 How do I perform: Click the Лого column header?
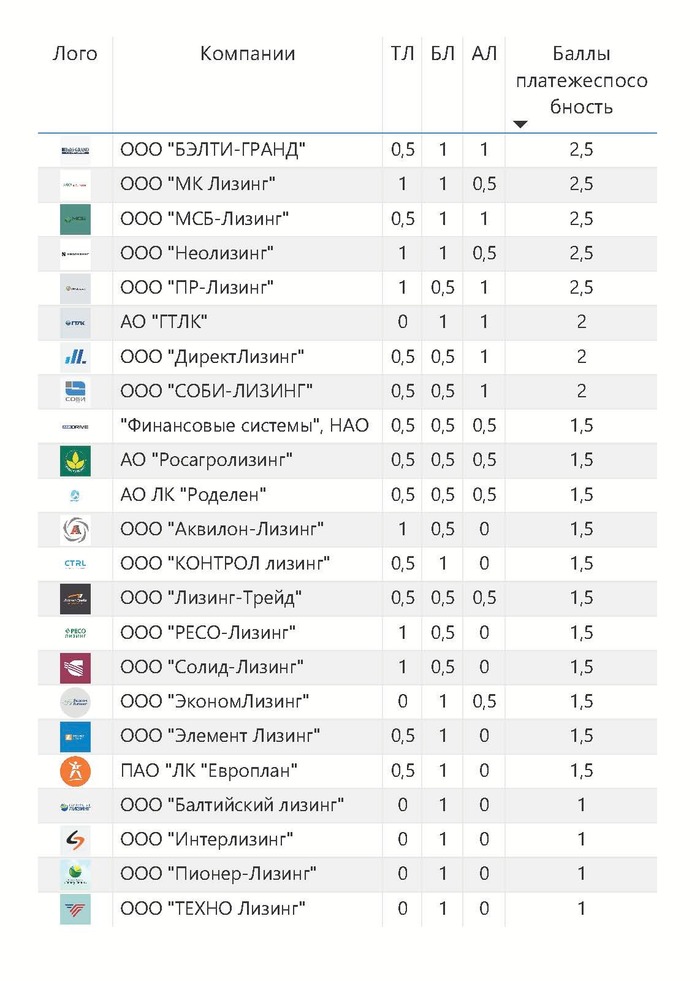[x=75, y=54]
